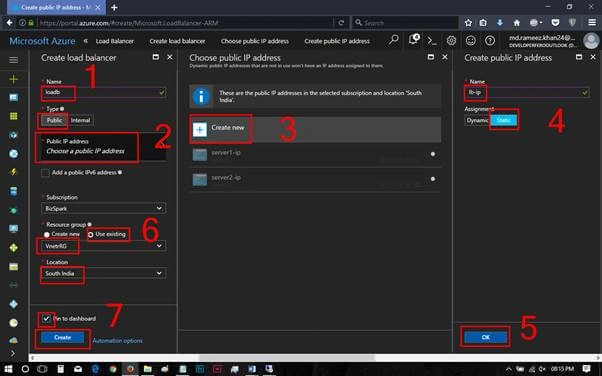Click the Firefox Search box

pos(405,23)
